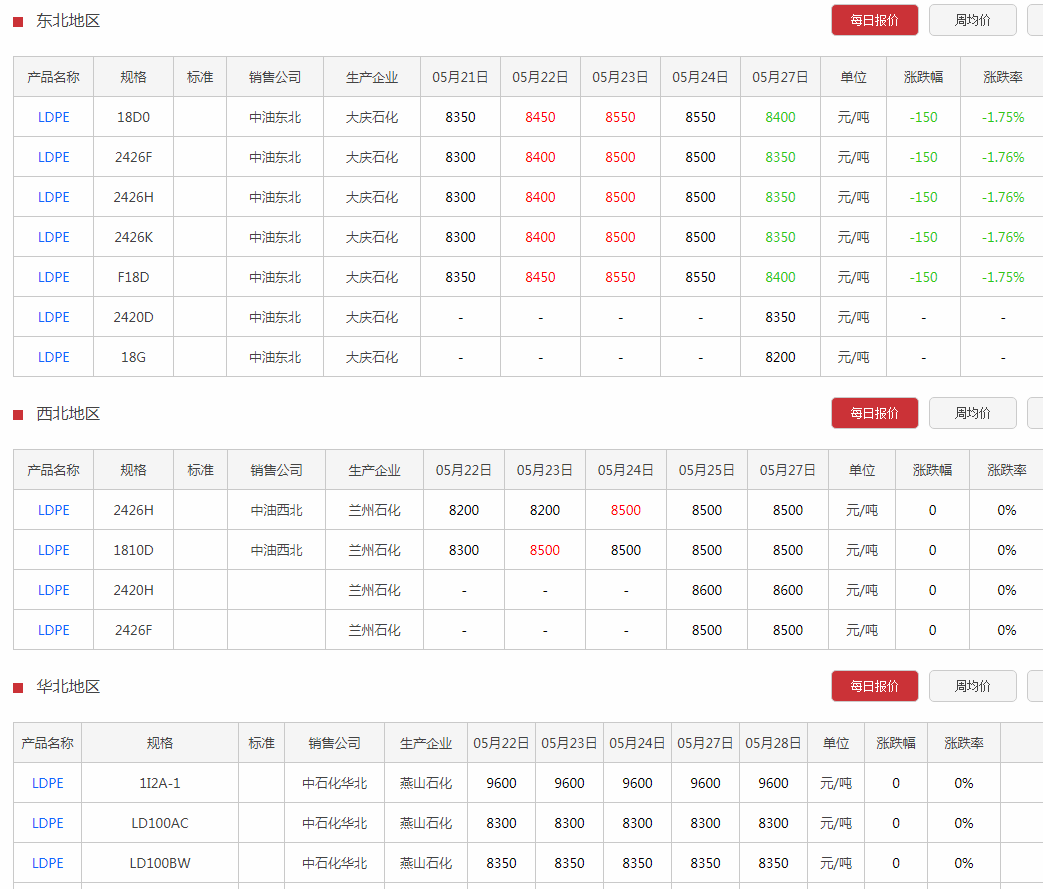
Task: Click 元/吨 unit in 2420D row
Action: [853, 317]
